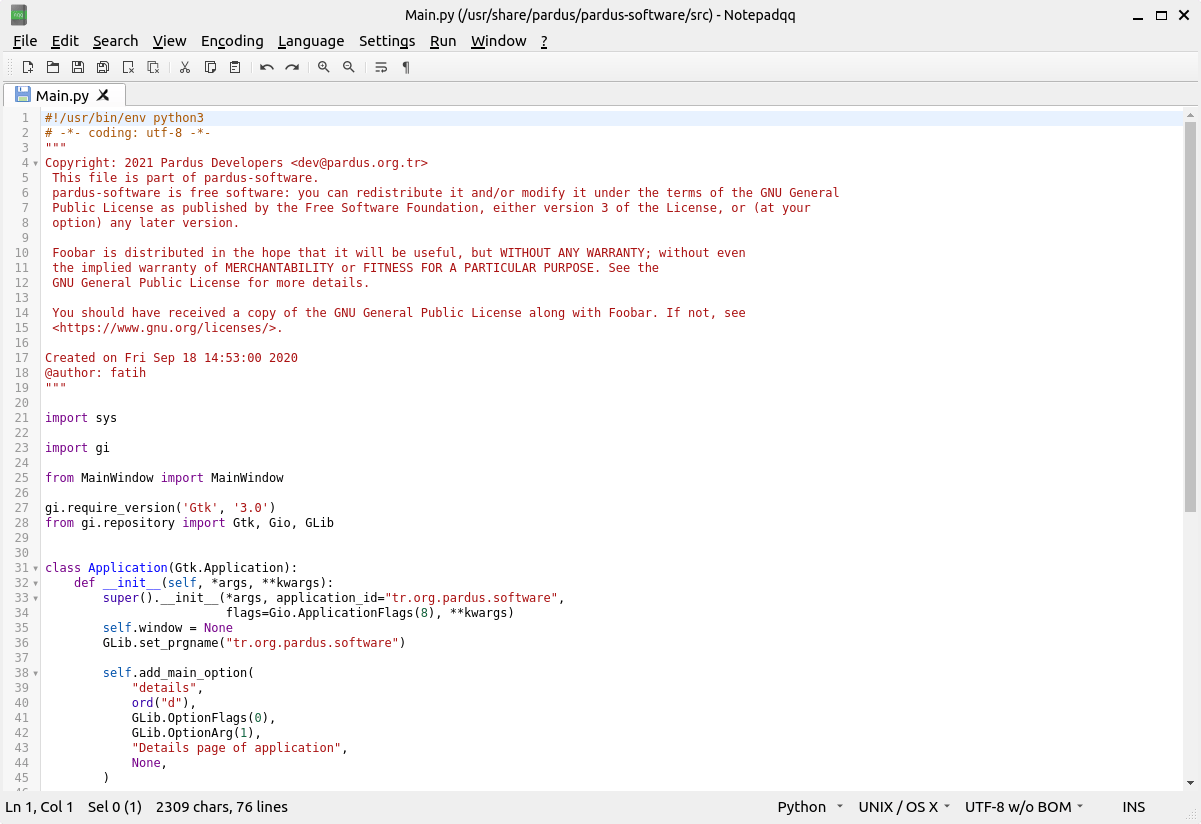Toggle word wrap in toolbar
This screenshot has width=1201, height=824.
381,67
